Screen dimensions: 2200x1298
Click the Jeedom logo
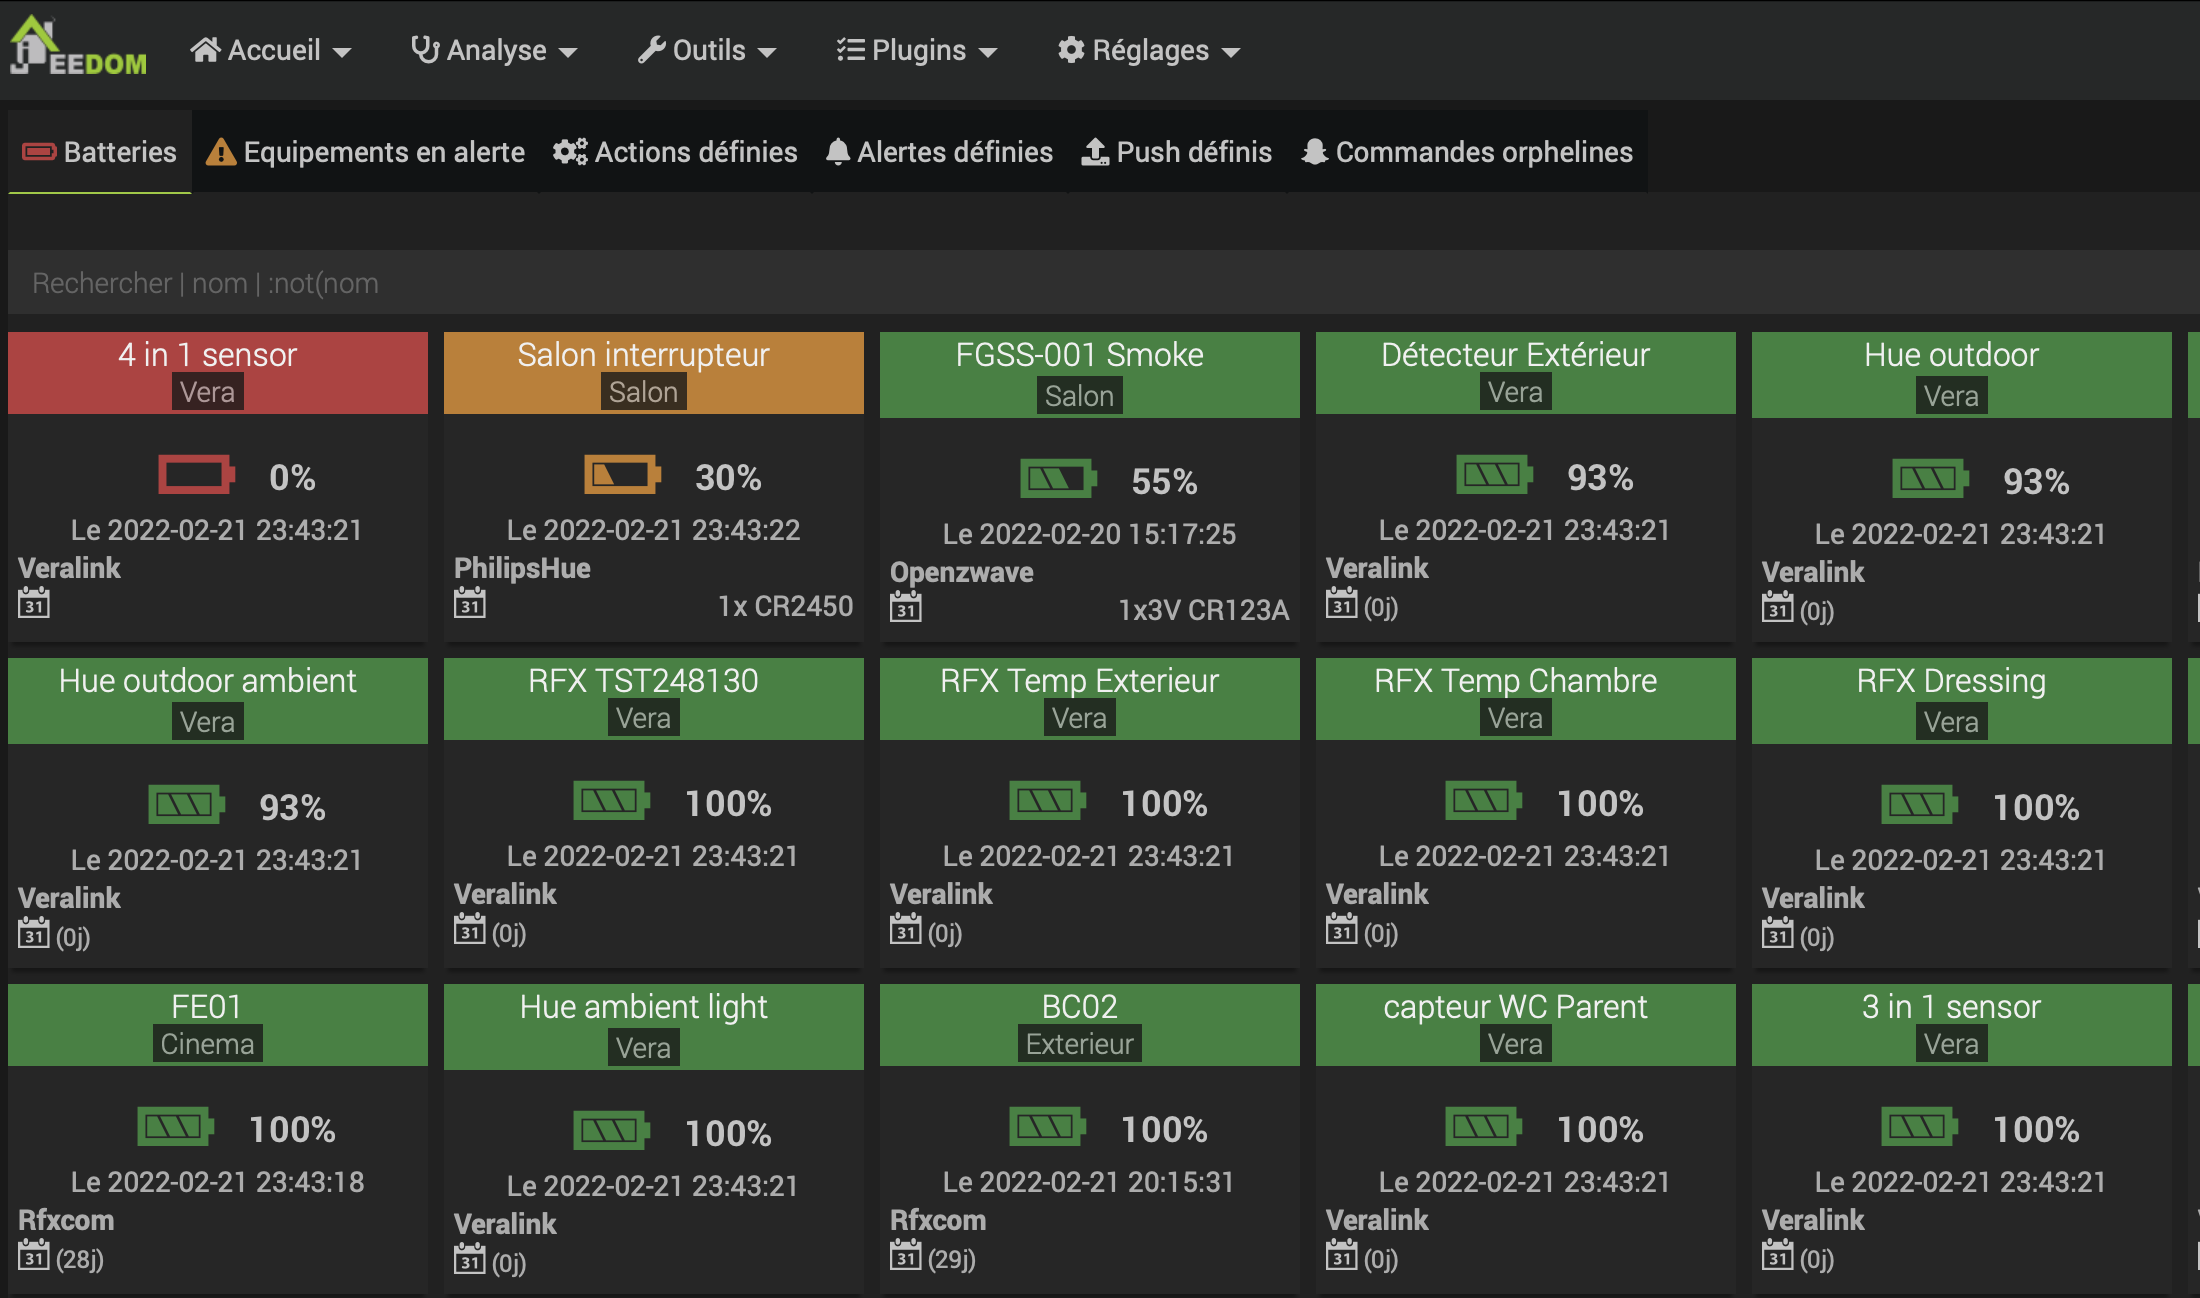click(78, 47)
